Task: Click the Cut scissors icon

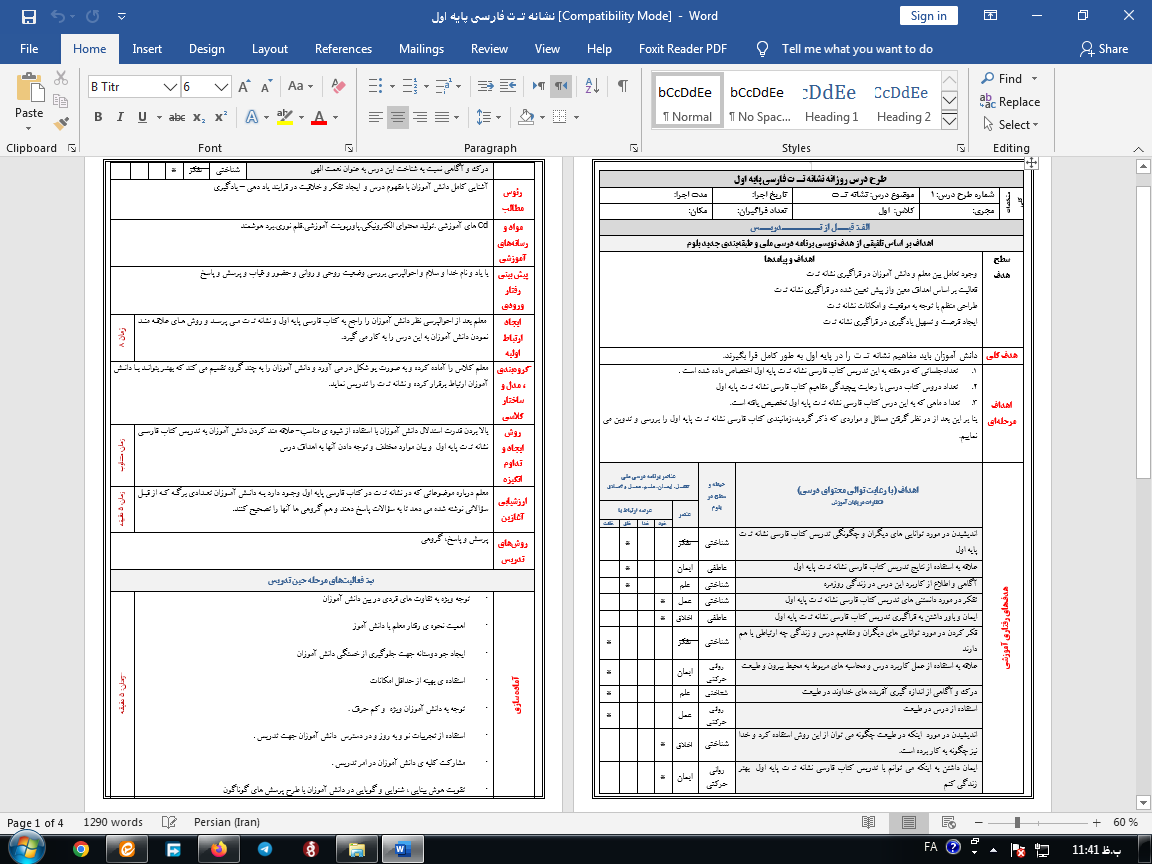Action: pos(62,78)
